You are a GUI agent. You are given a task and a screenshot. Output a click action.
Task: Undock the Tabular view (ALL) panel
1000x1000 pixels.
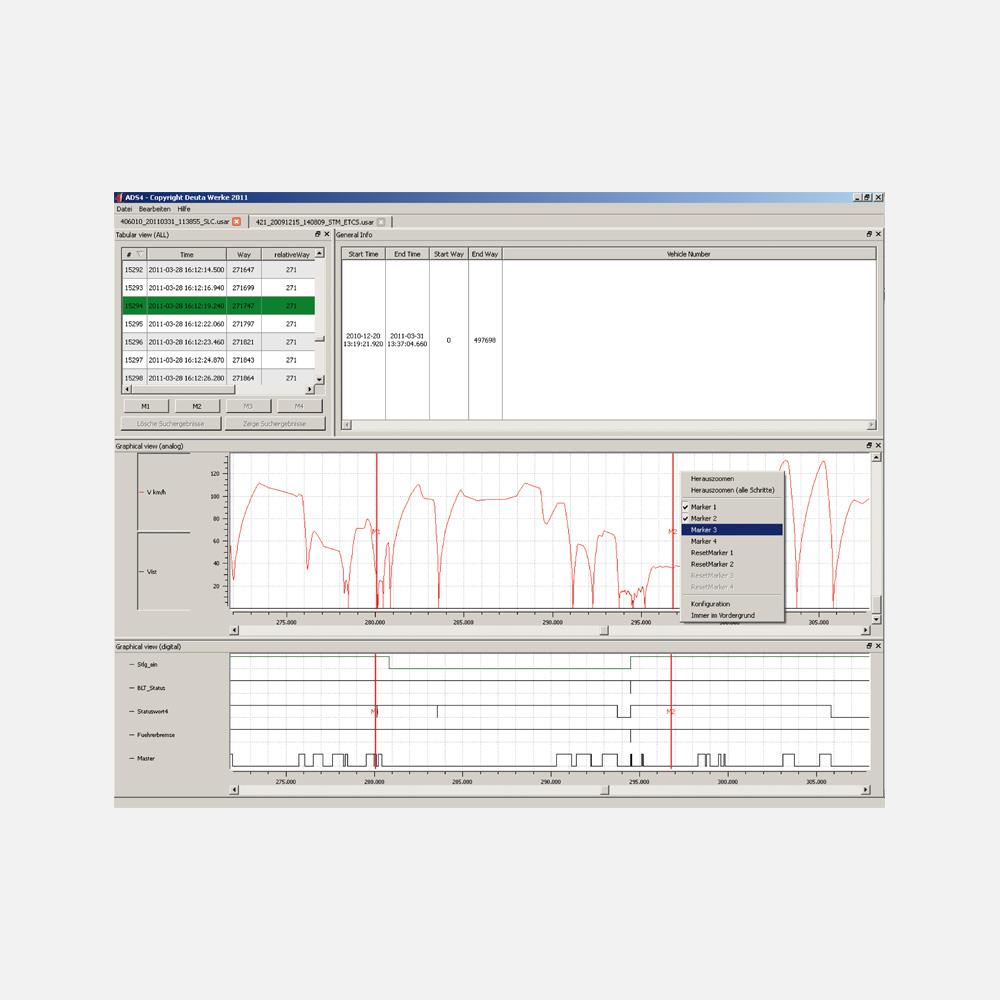318,234
